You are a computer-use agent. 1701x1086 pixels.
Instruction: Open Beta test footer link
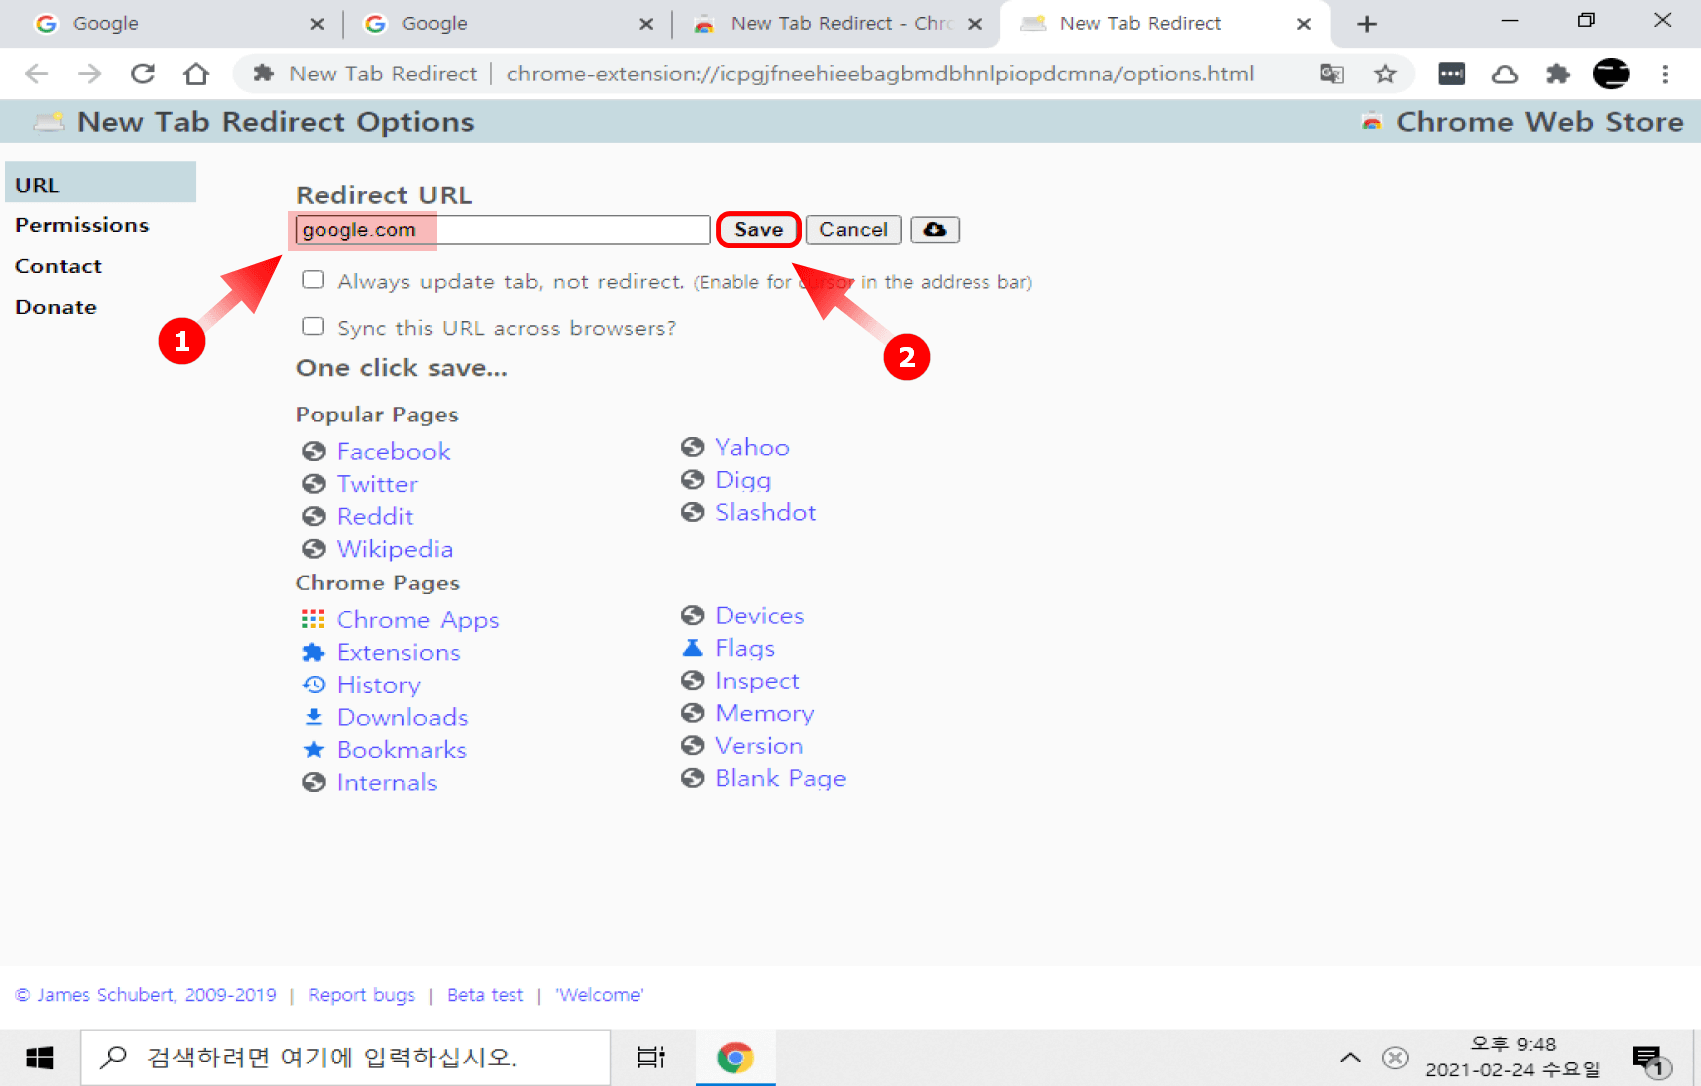coord(485,995)
